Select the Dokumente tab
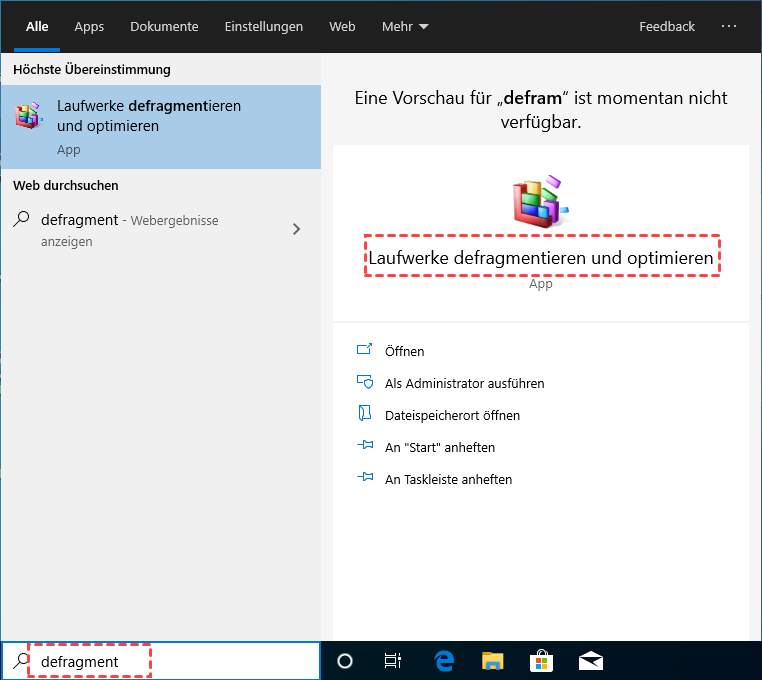 pos(164,26)
